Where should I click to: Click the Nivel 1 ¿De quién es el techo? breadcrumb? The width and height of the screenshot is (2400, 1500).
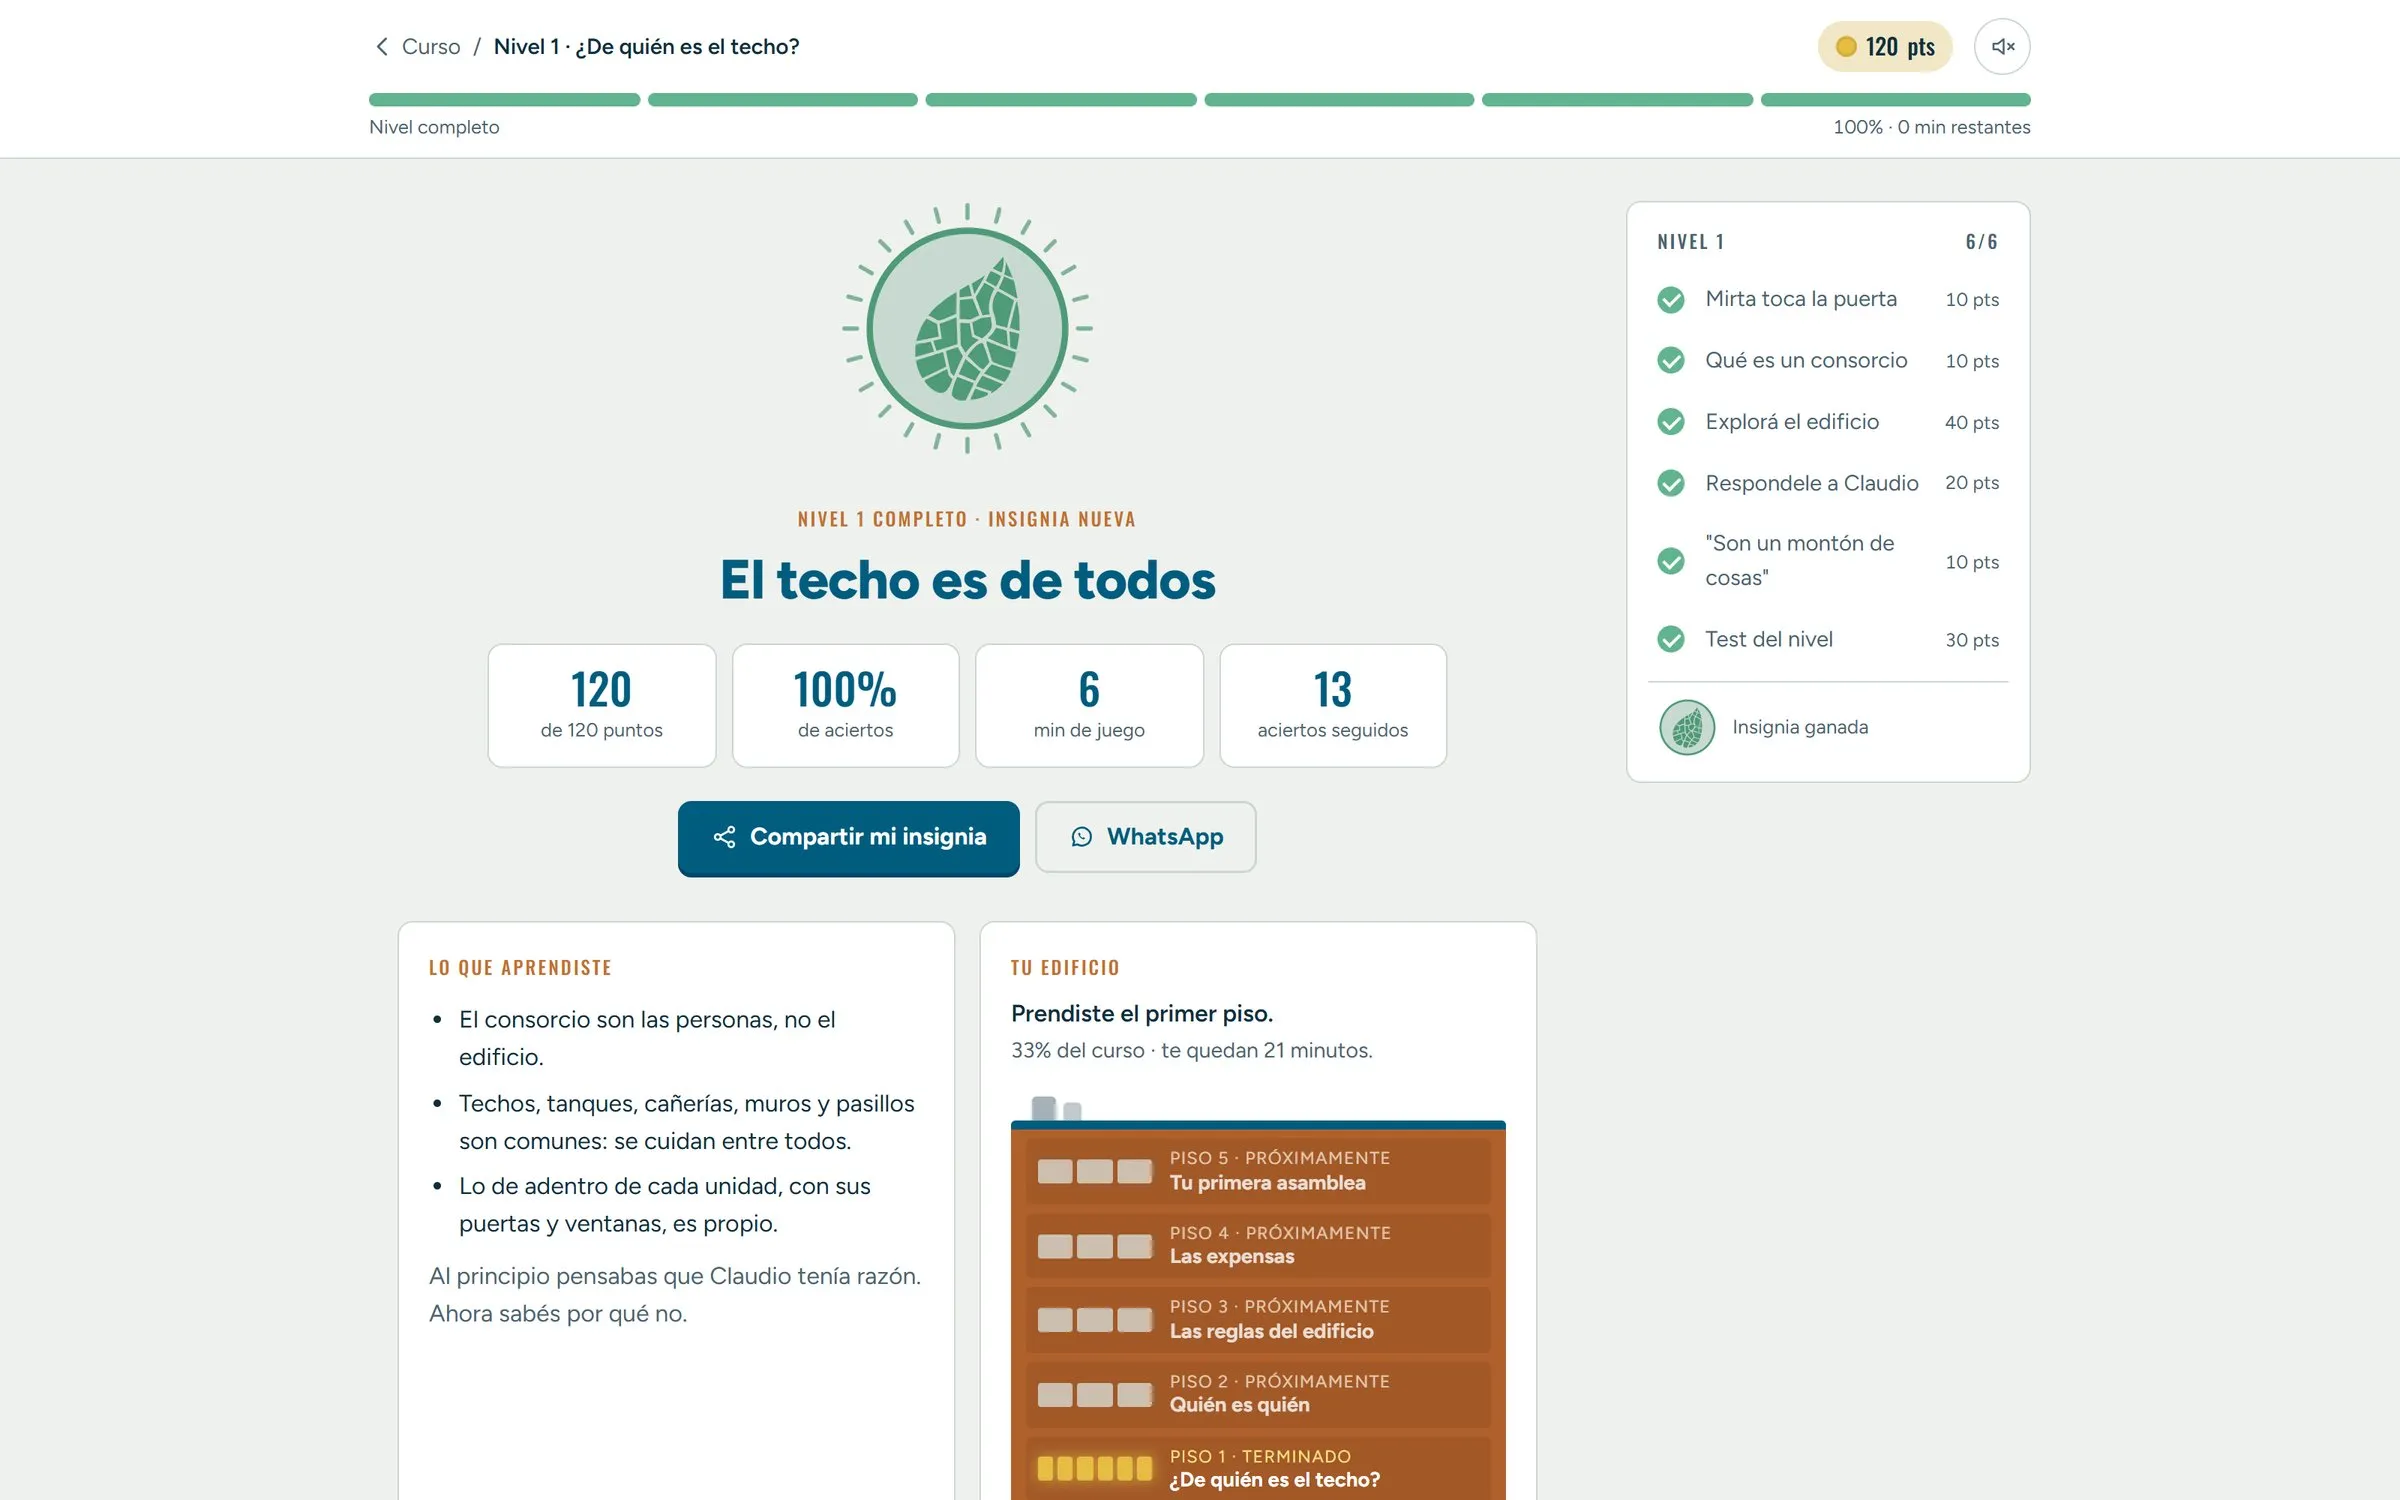(x=647, y=47)
